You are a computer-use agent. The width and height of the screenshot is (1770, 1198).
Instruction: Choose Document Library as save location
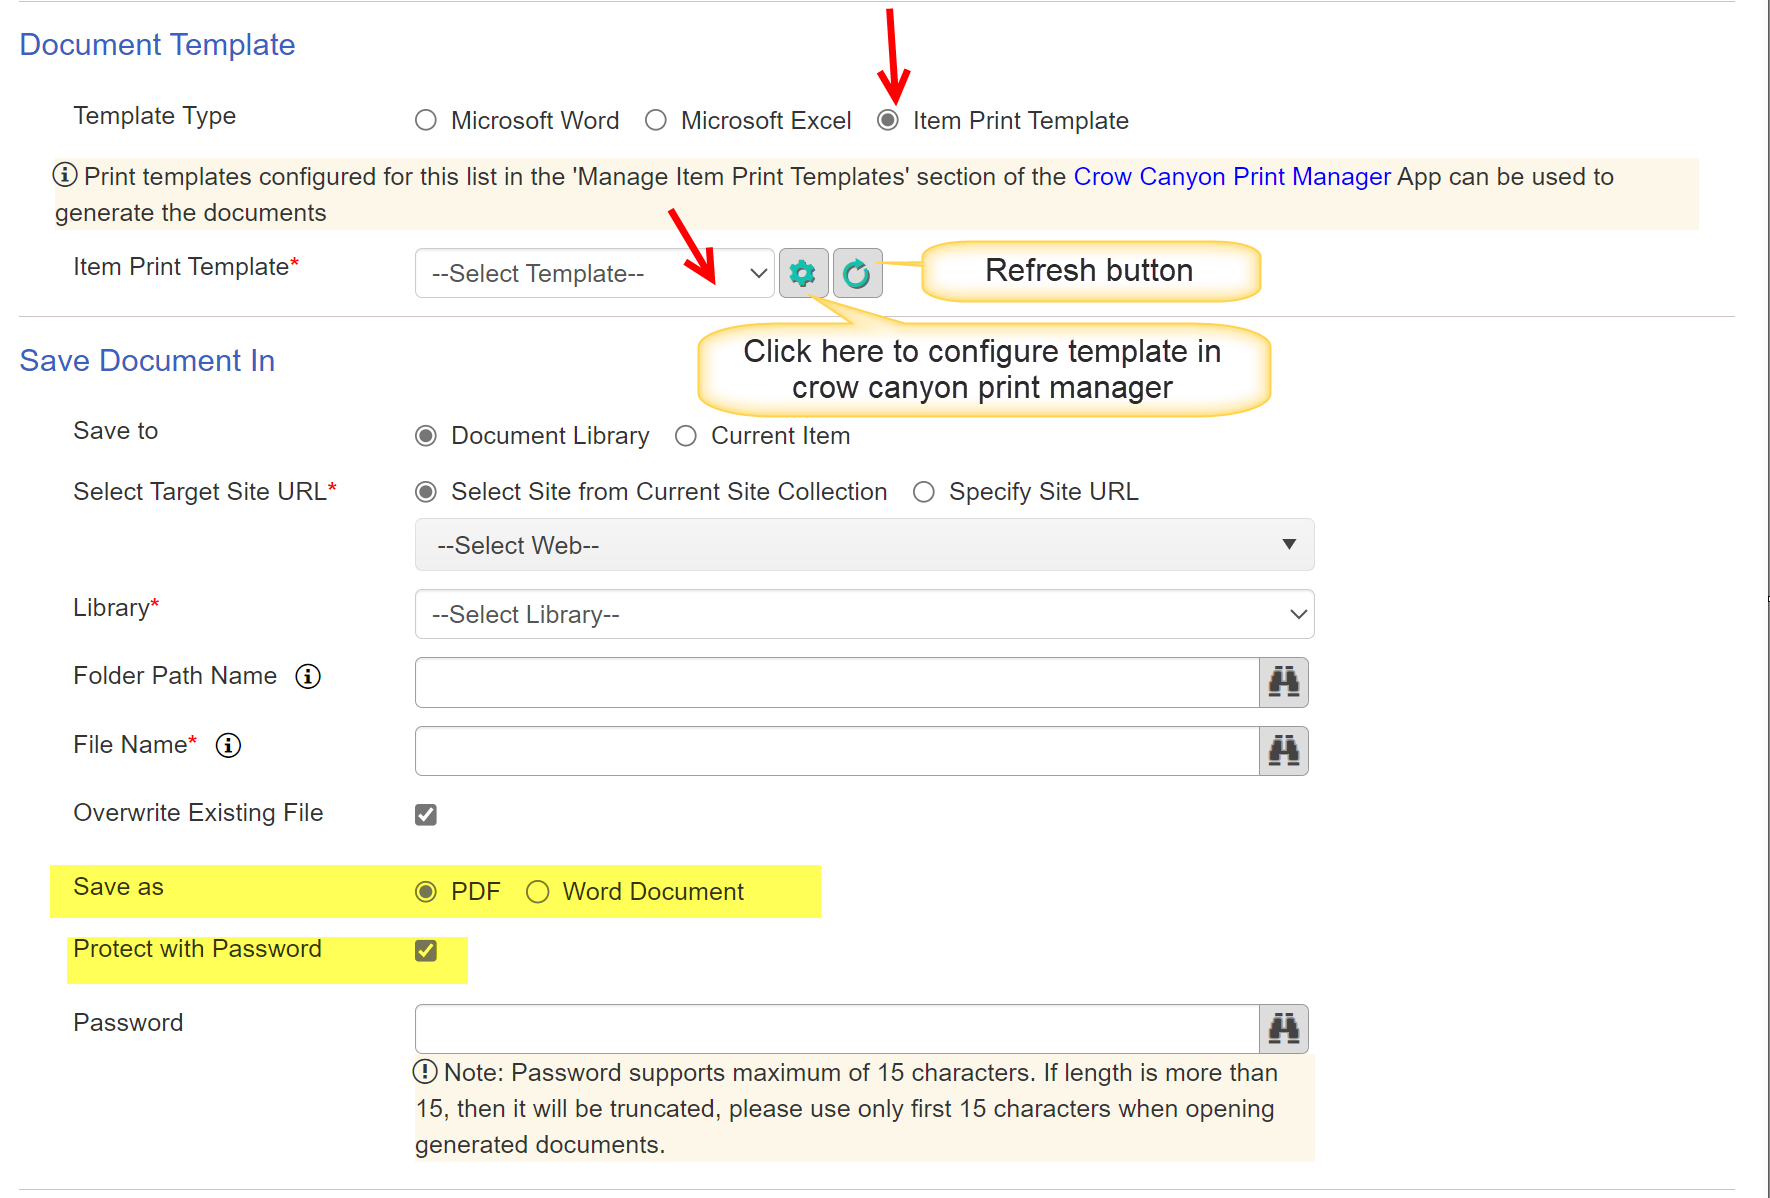426,436
